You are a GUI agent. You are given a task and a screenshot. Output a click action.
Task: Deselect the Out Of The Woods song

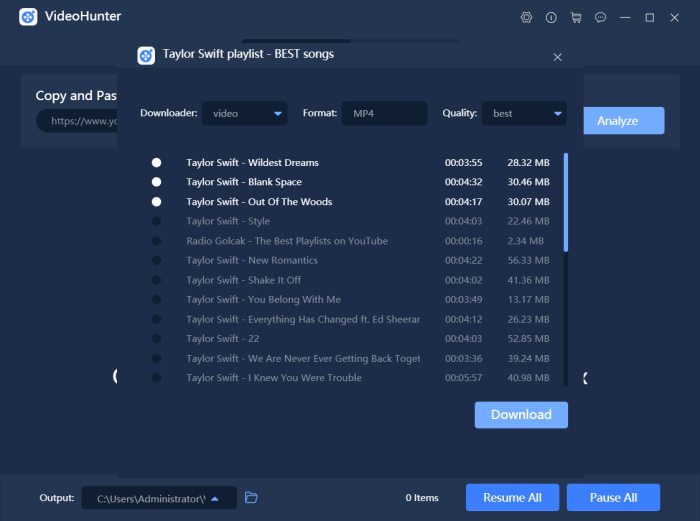(x=156, y=202)
